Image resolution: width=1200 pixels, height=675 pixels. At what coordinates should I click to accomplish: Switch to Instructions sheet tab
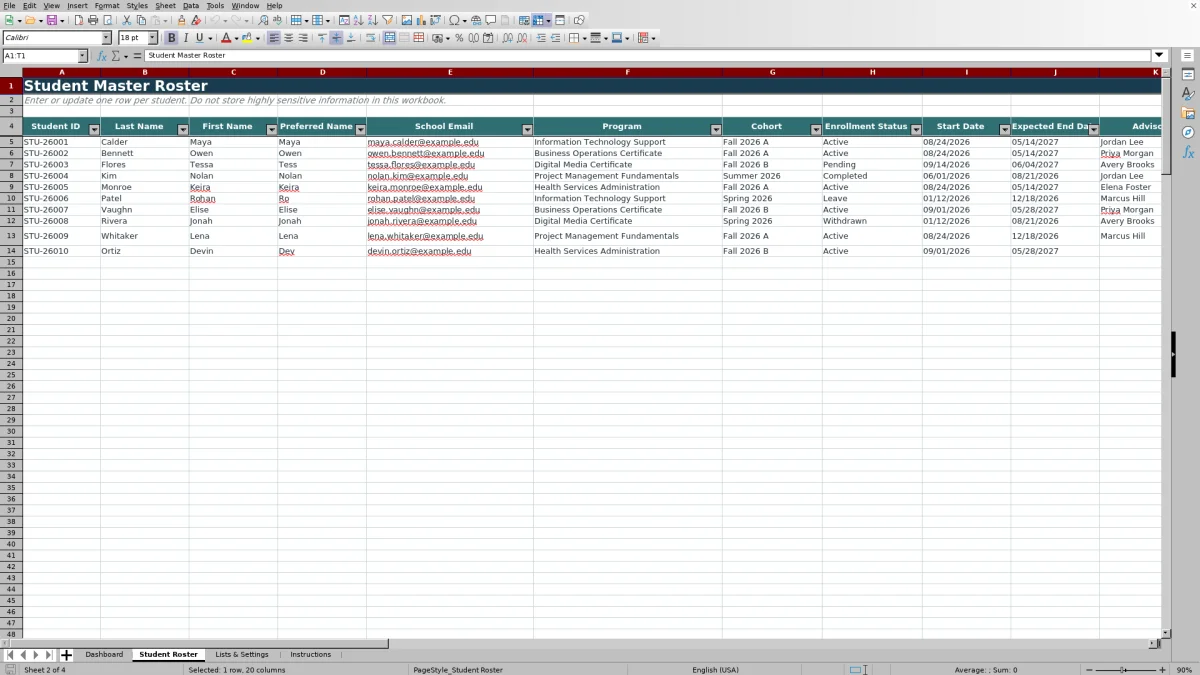tap(310, 655)
